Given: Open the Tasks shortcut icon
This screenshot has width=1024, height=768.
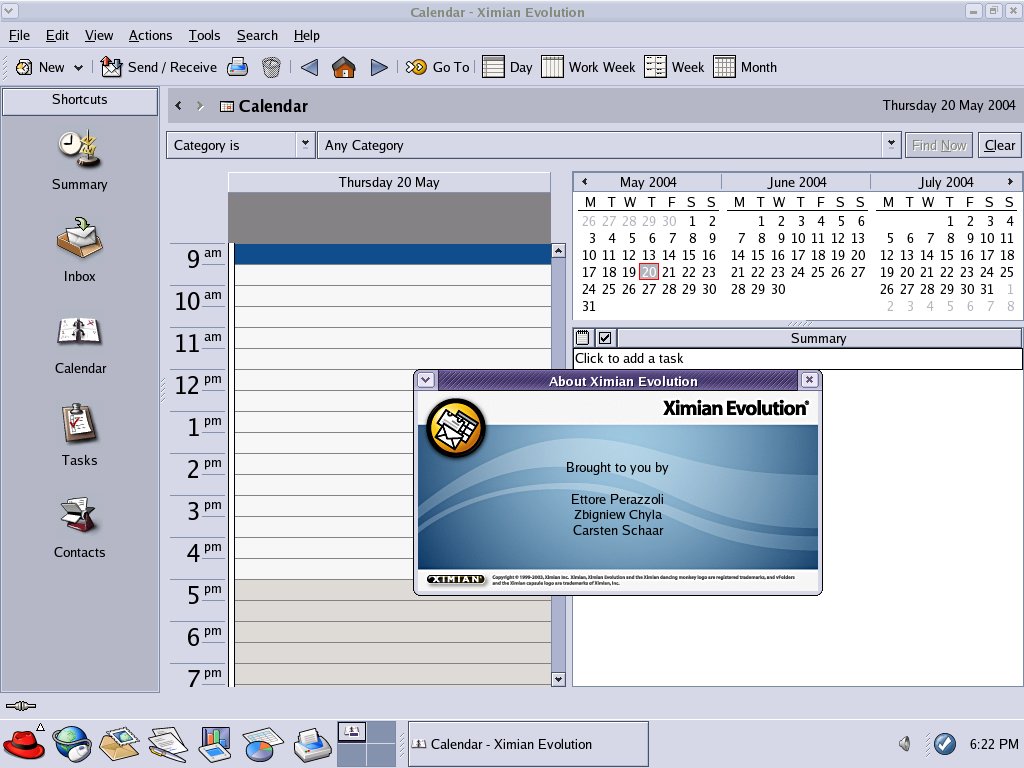Looking at the screenshot, I should (79, 426).
